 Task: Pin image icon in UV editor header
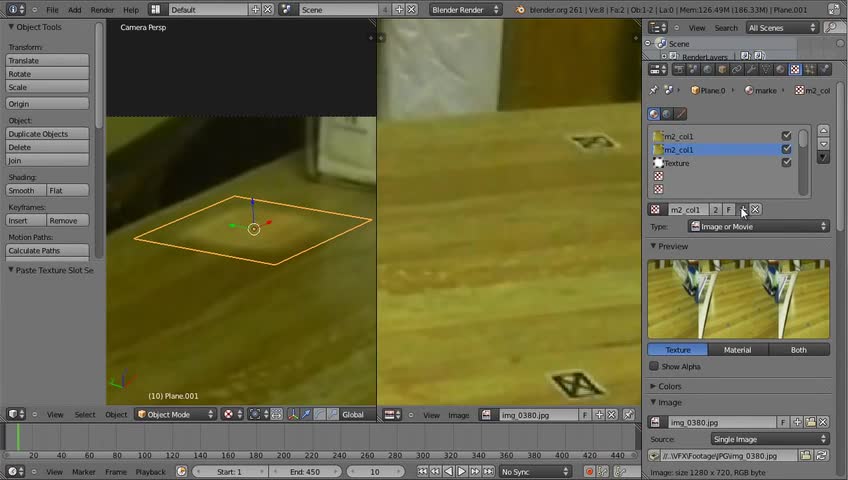628,415
